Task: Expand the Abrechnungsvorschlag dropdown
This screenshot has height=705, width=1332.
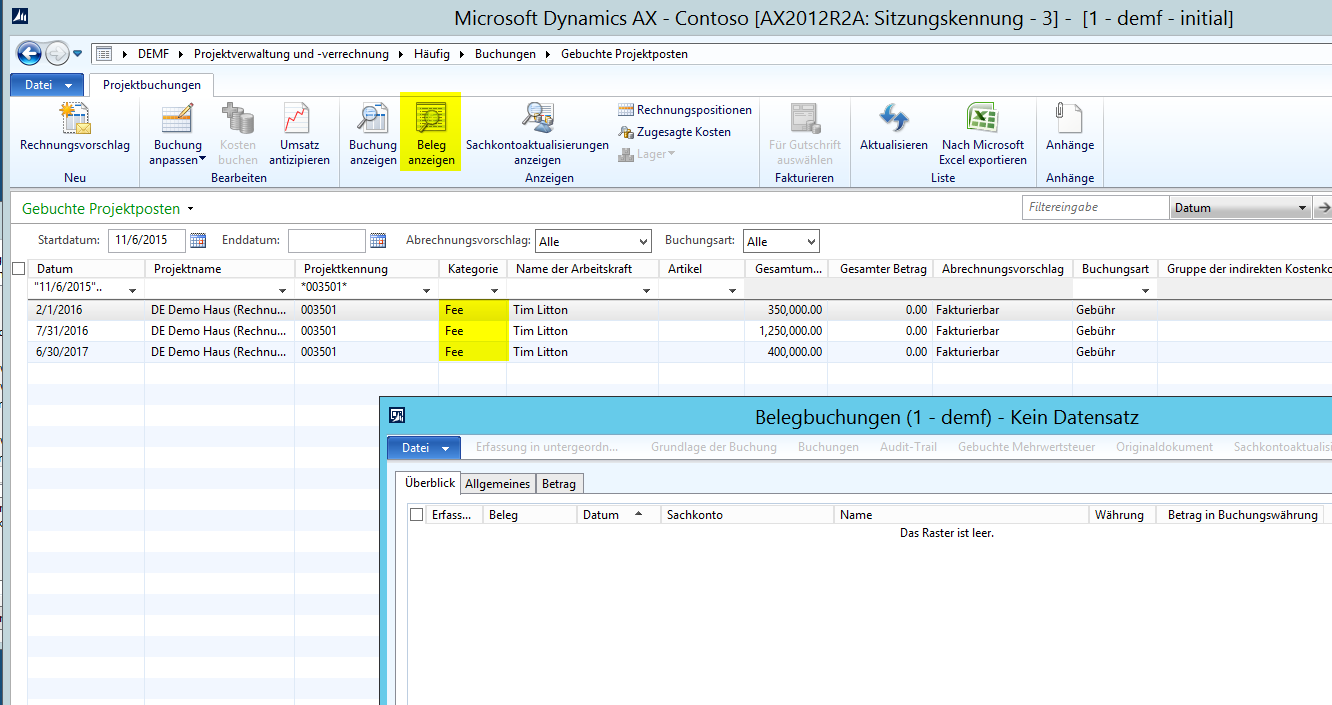Action: 642,242
